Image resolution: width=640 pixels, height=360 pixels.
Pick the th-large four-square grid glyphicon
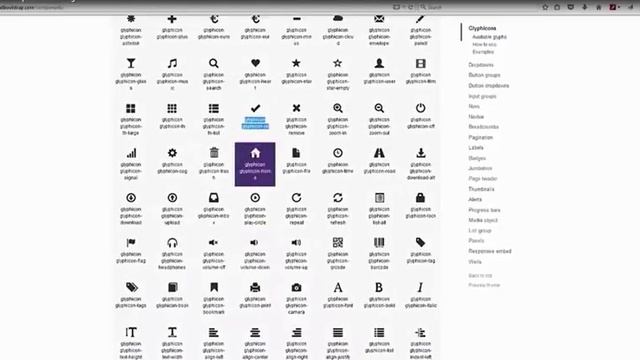click(x=131, y=108)
